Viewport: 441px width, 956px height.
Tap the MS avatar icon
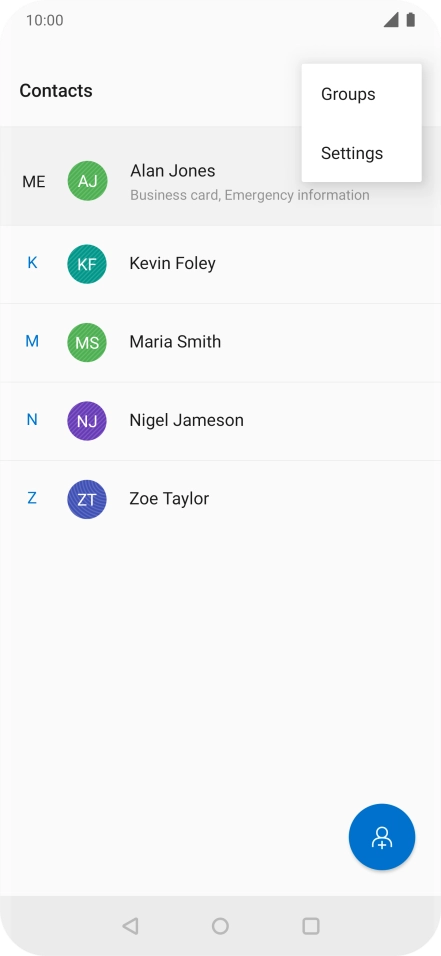(x=87, y=342)
